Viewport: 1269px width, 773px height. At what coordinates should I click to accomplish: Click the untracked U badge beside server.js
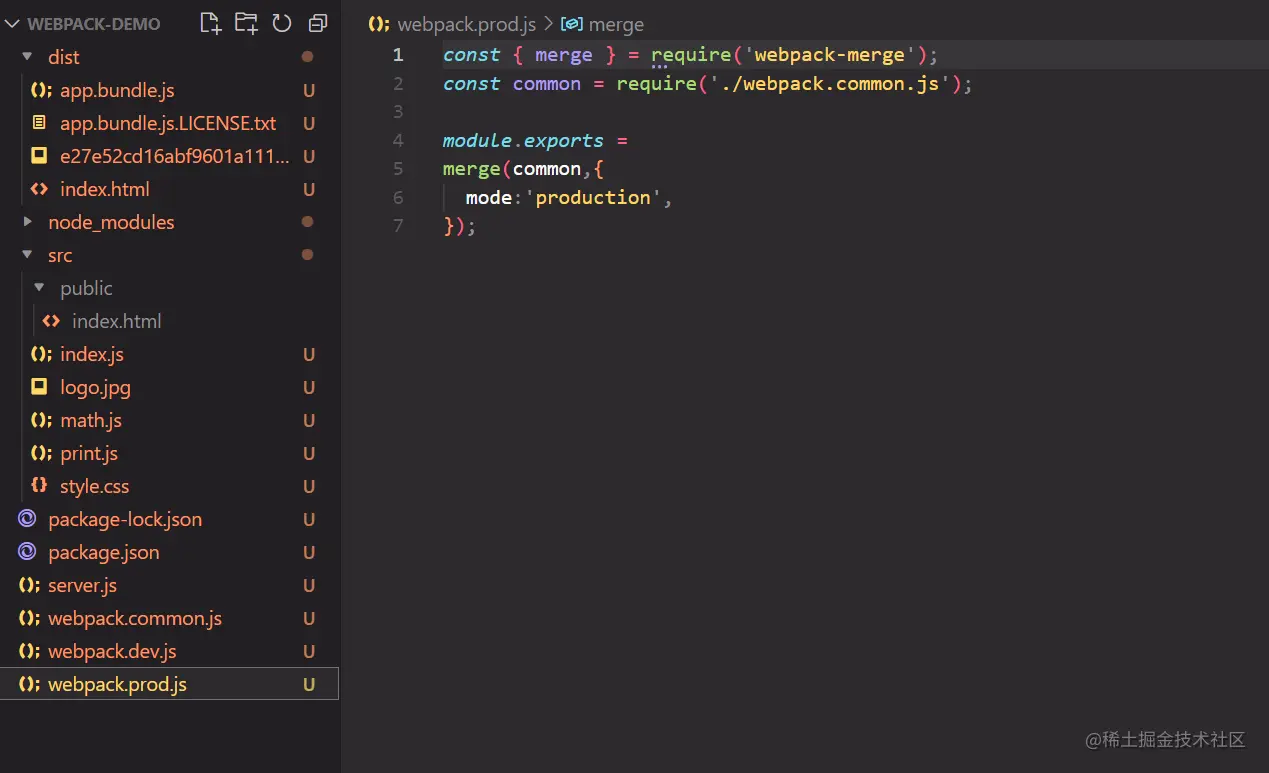coord(309,585)
